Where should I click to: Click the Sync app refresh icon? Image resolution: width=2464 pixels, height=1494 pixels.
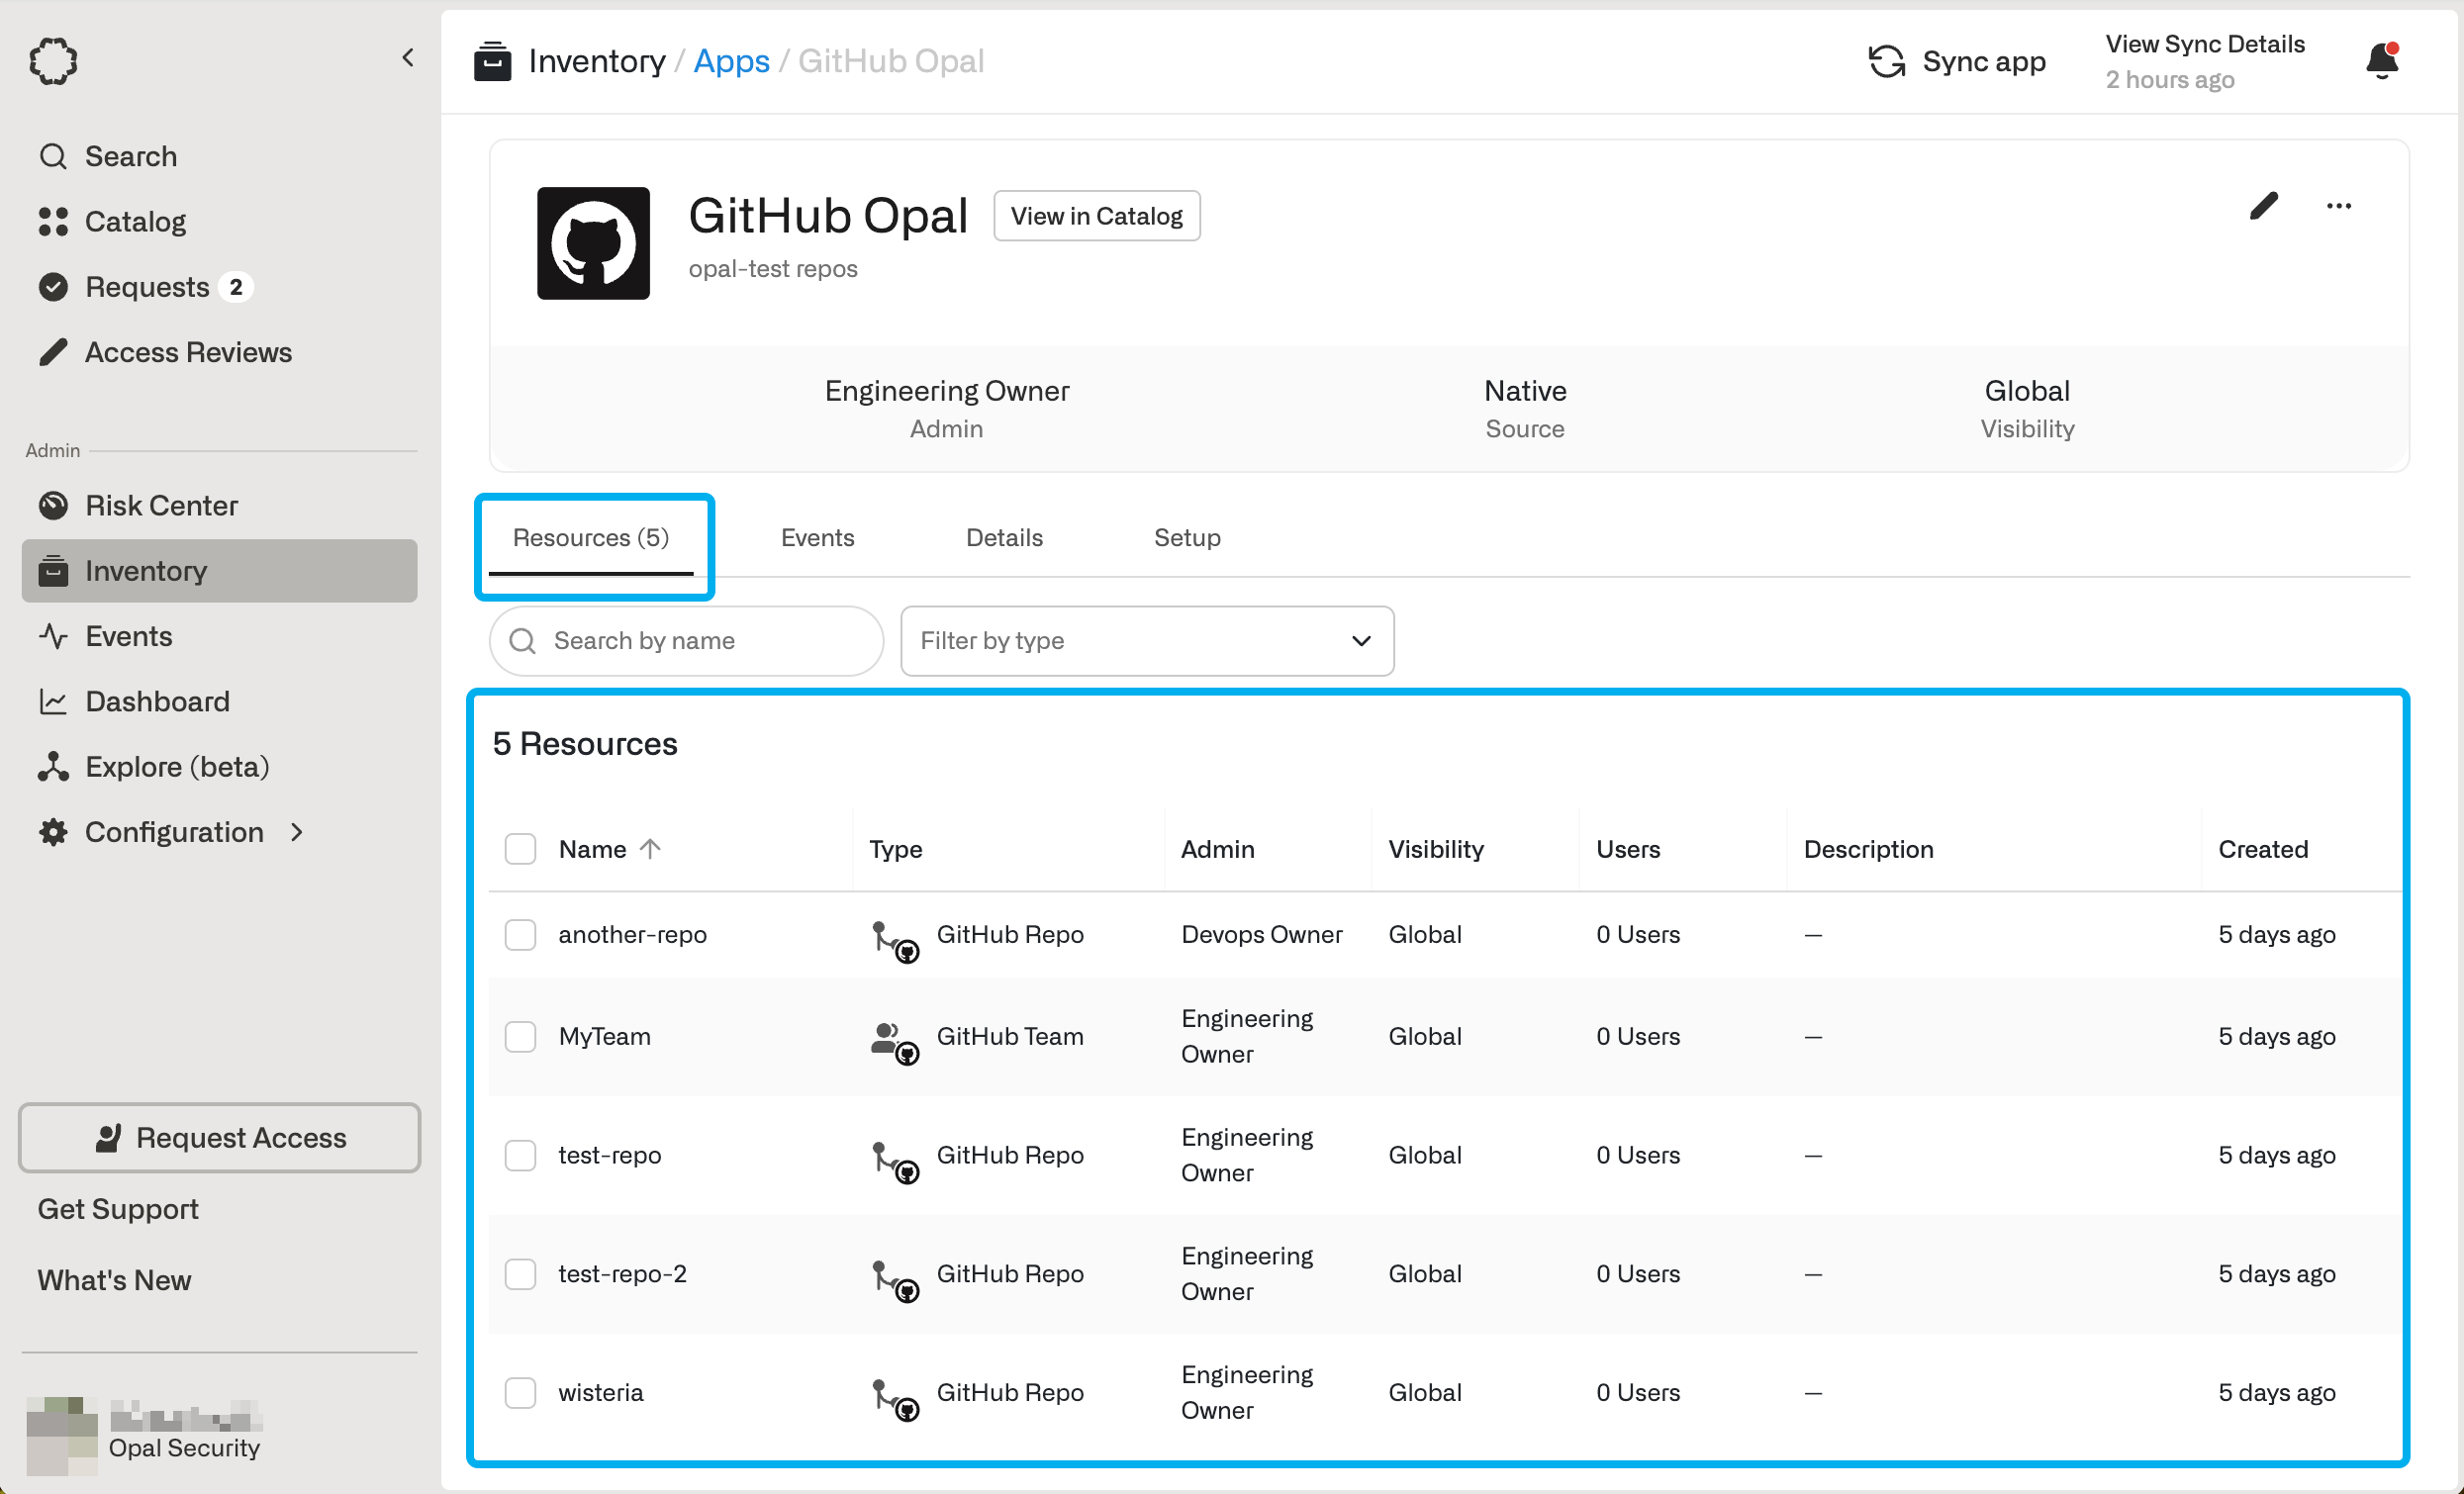pyautogui.click(x=1886, y=61)
